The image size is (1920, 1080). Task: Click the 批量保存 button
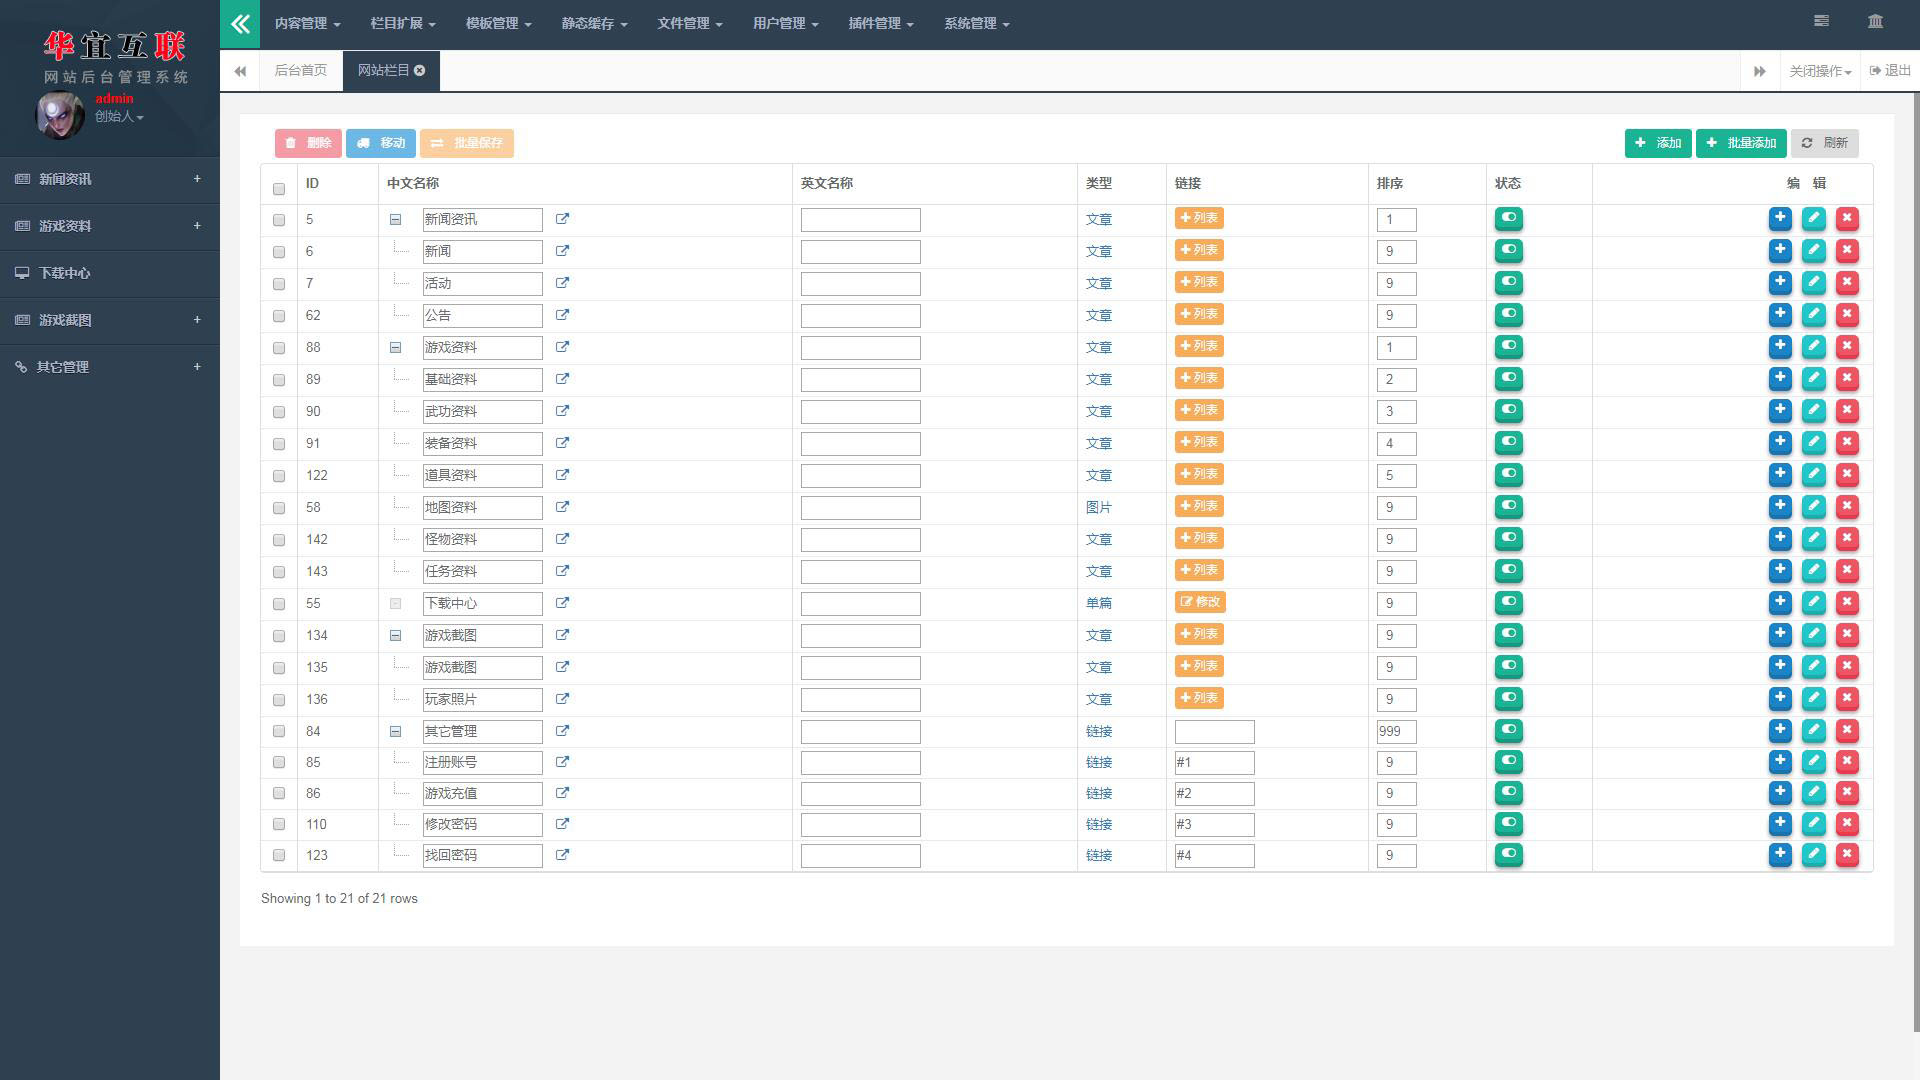coord(467,143)
